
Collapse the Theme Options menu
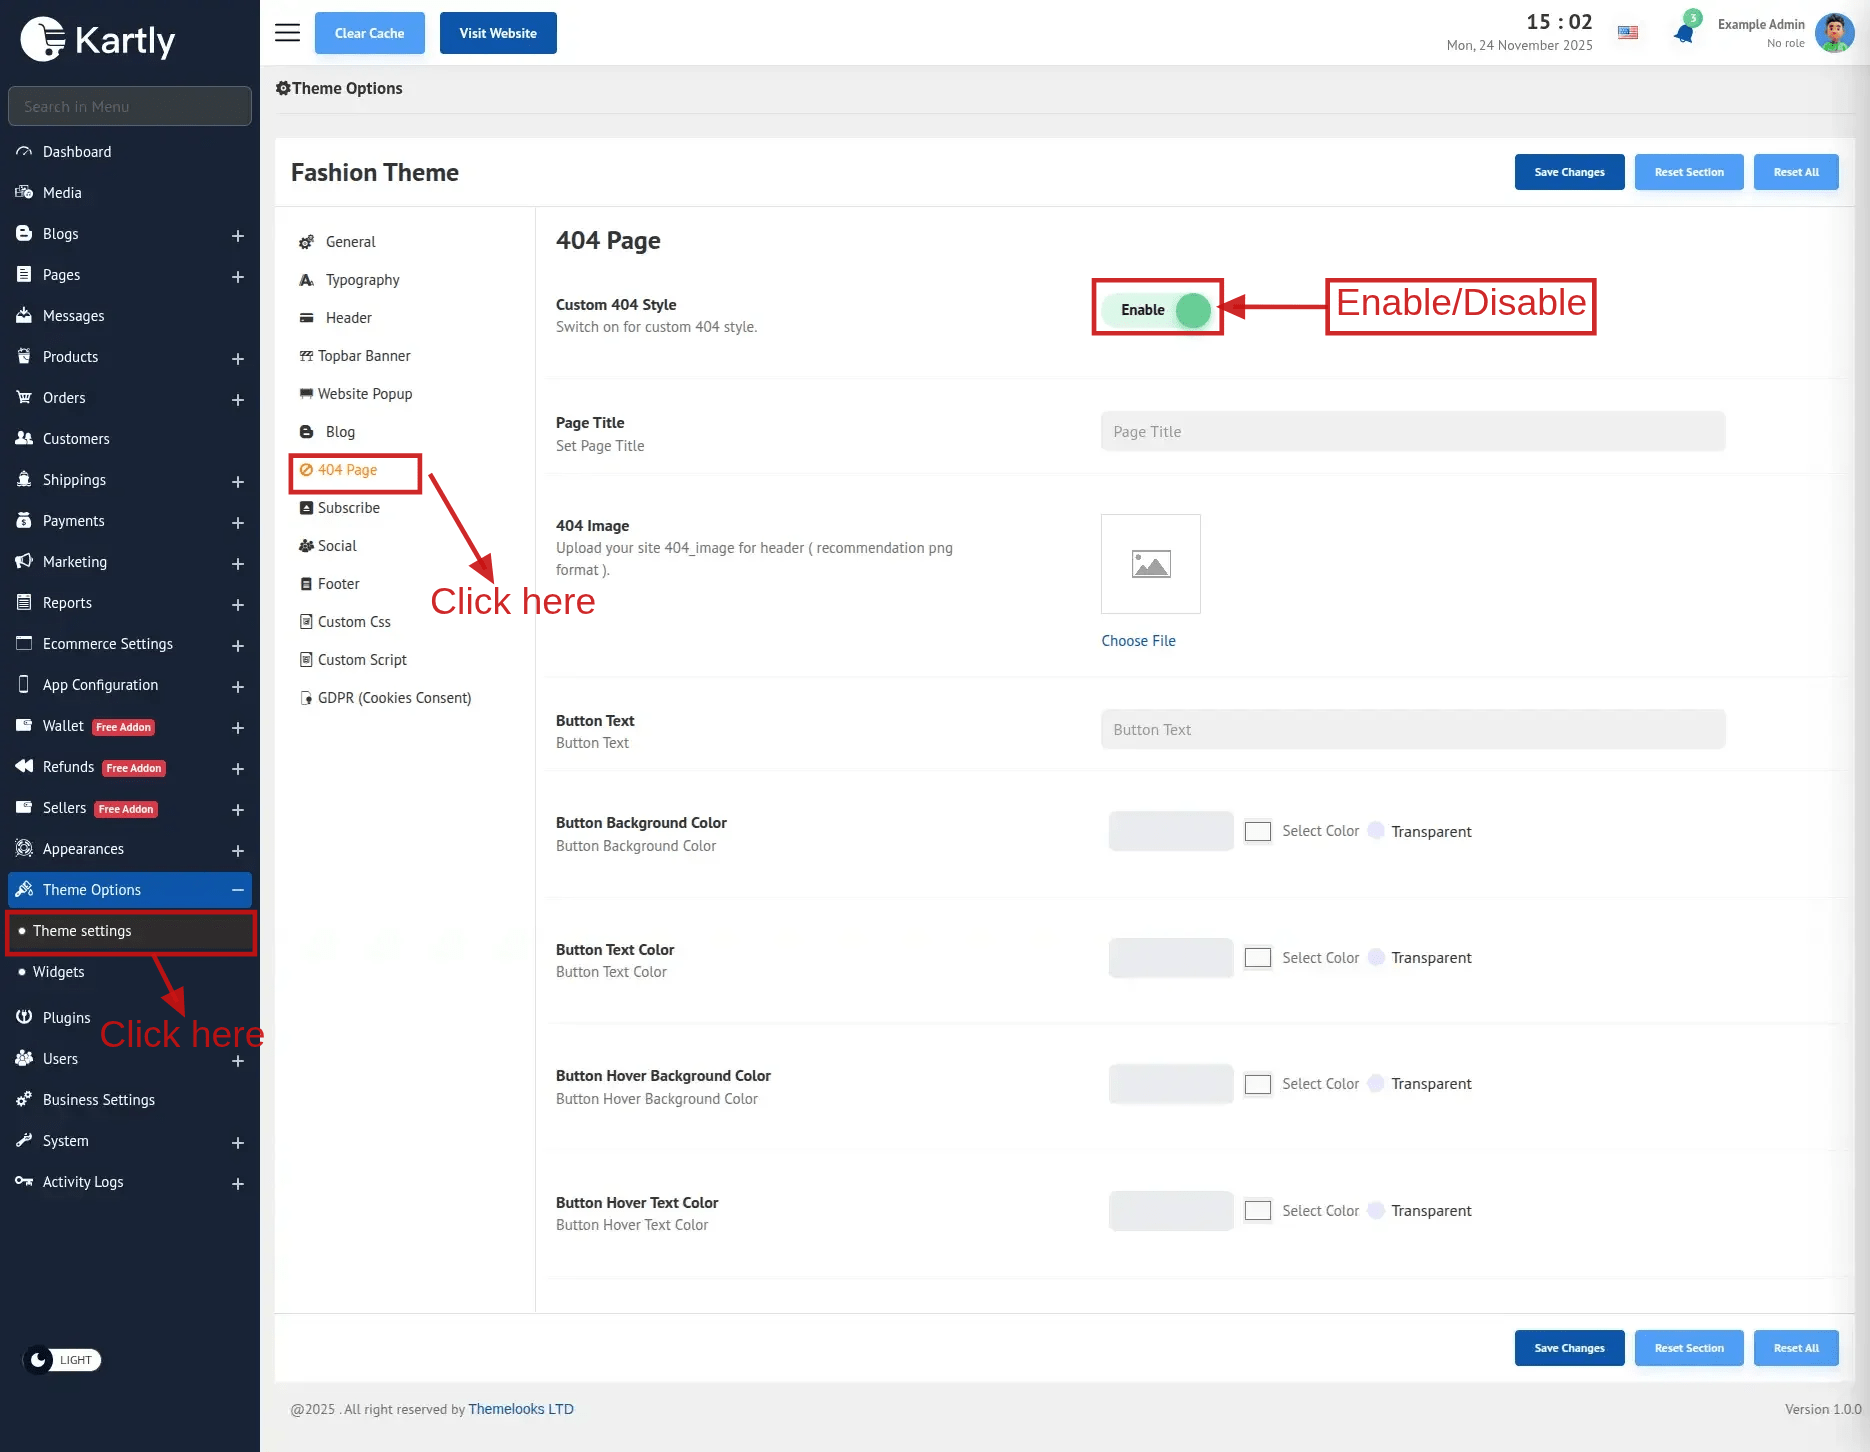coord(237,890)
